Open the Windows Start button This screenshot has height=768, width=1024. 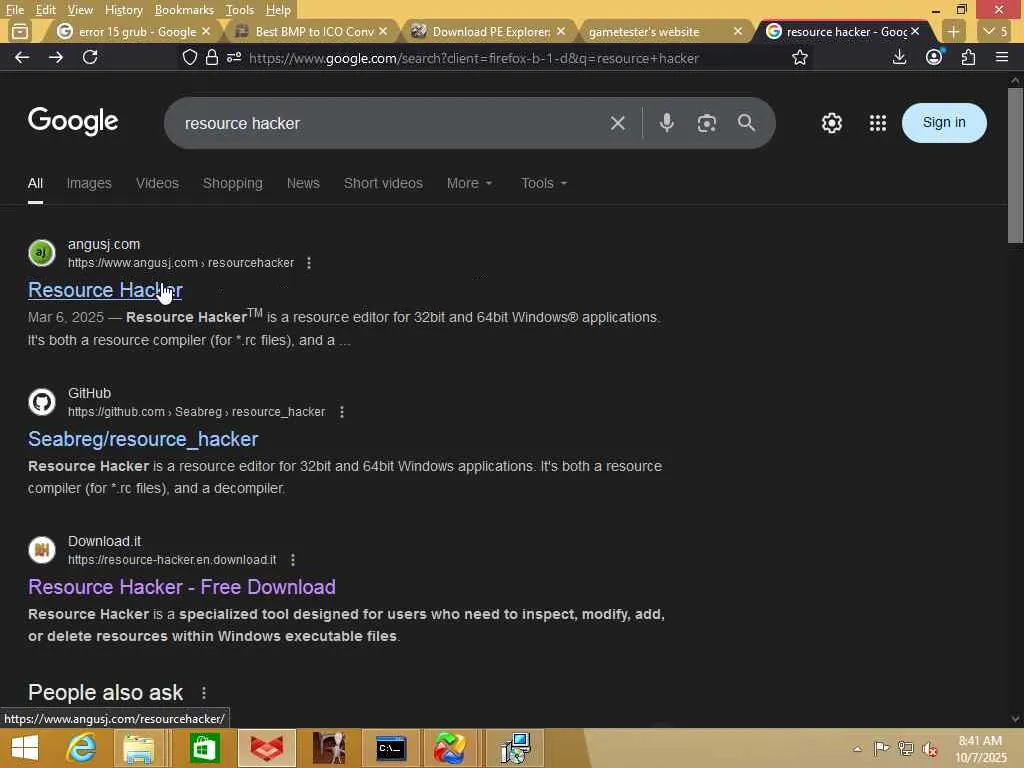(x=25, y=748)
